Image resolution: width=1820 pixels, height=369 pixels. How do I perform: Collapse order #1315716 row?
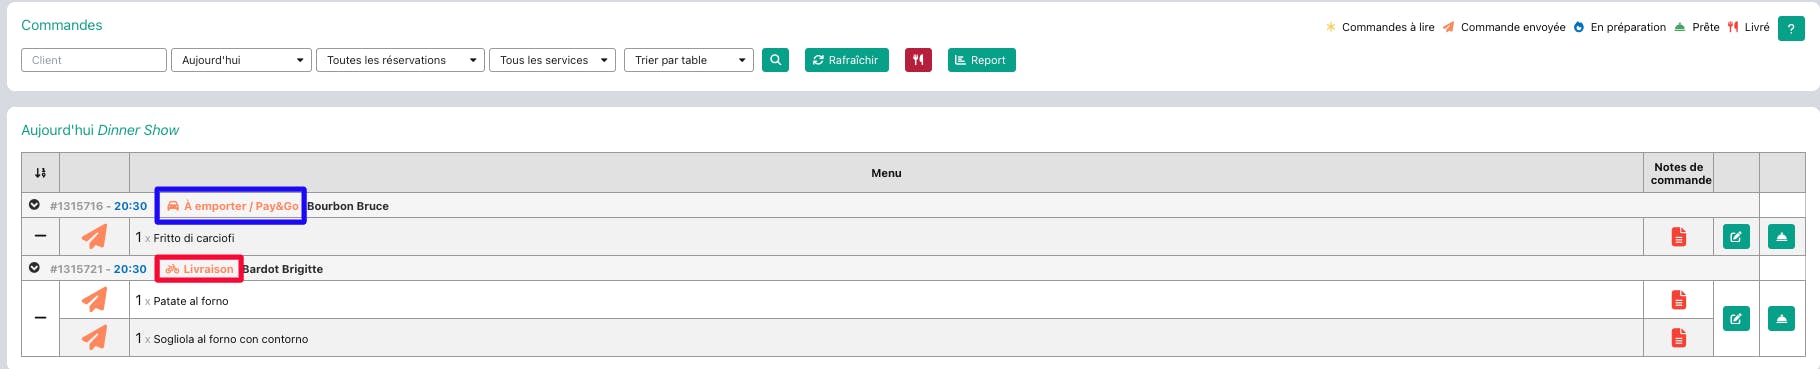tap(34, 205)
